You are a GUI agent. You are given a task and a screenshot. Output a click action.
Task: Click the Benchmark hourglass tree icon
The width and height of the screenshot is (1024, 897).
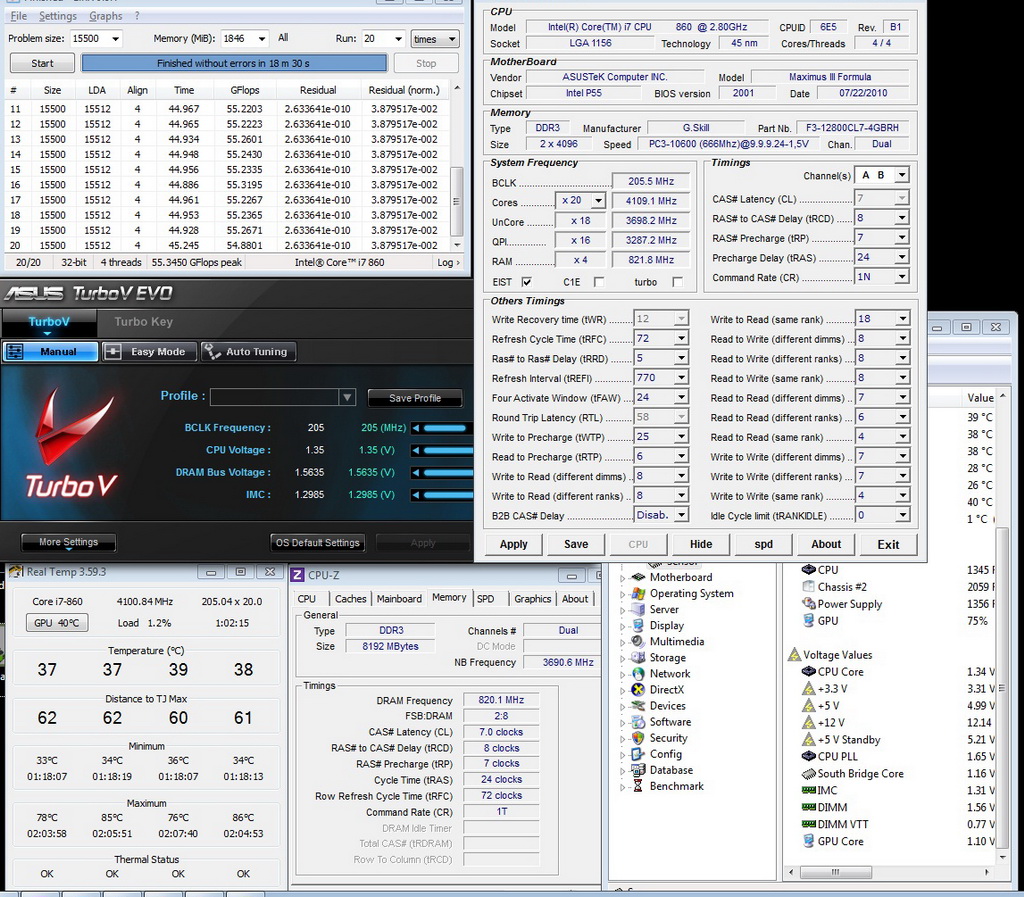click(x=638, y=786)
